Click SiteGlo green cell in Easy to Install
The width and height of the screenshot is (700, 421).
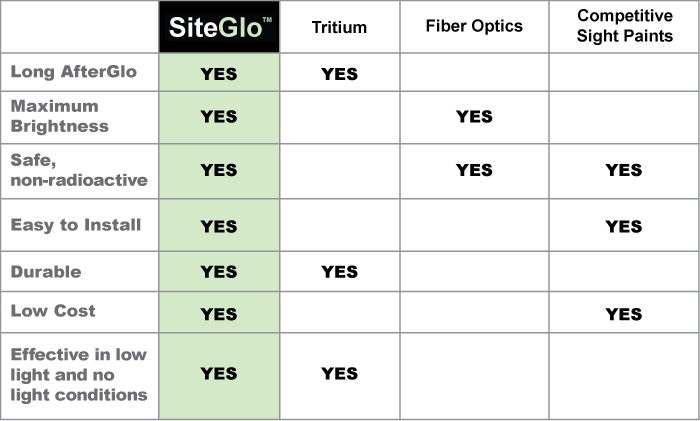tap(219, 225)
